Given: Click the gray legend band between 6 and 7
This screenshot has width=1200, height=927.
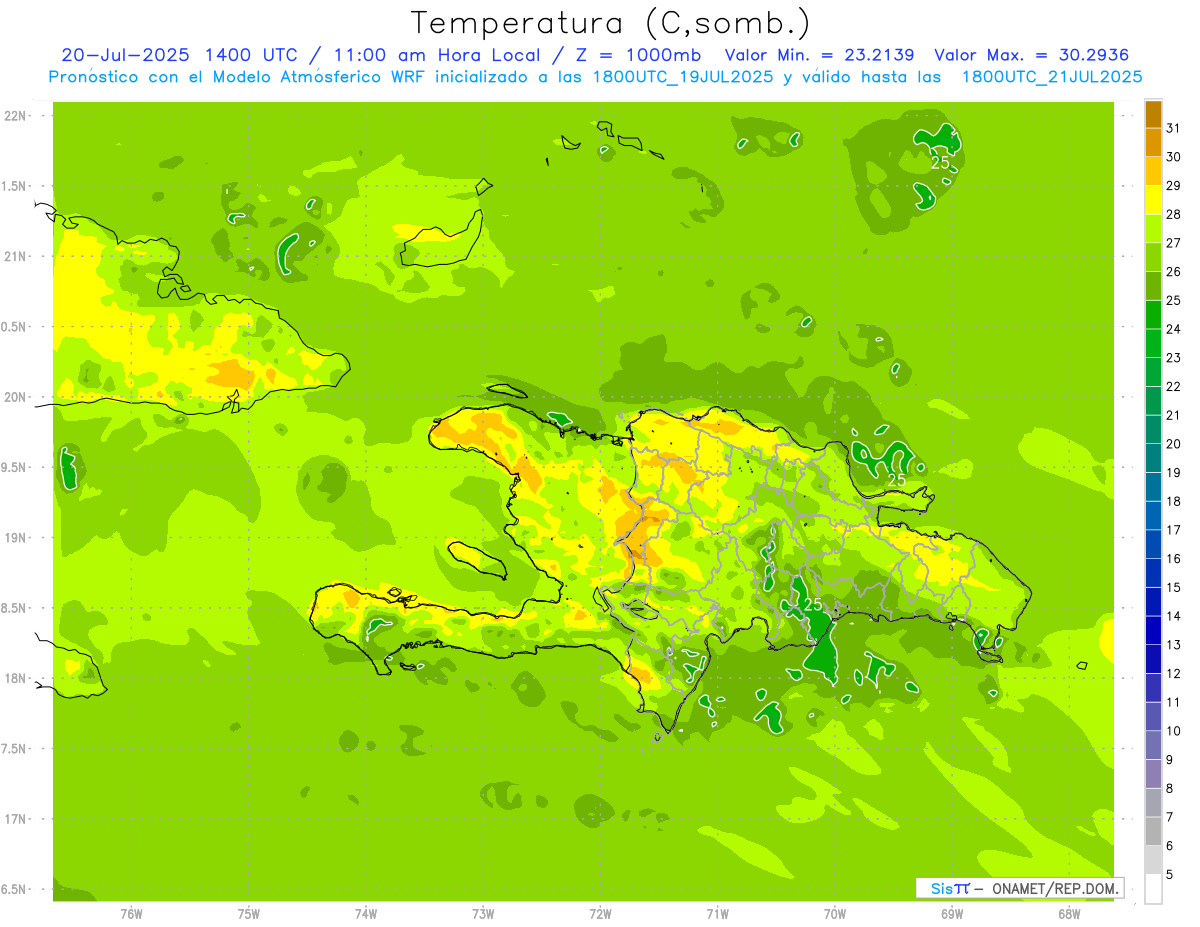Looking at the screenshot, I should (1153, 831).
